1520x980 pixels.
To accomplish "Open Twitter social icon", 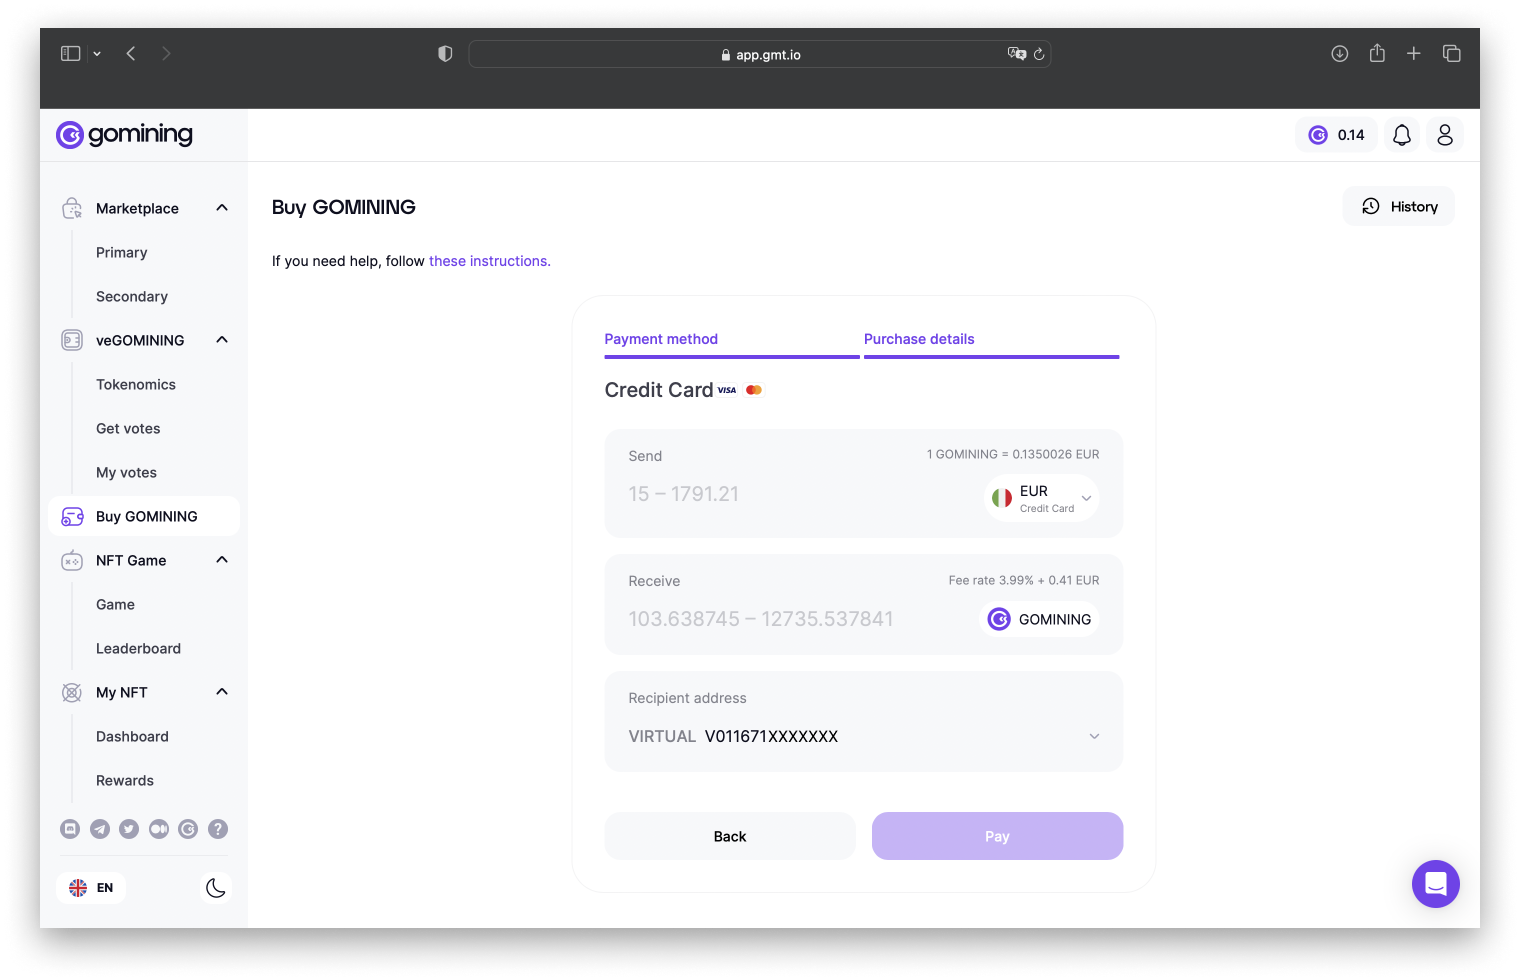I will point(129,829).
